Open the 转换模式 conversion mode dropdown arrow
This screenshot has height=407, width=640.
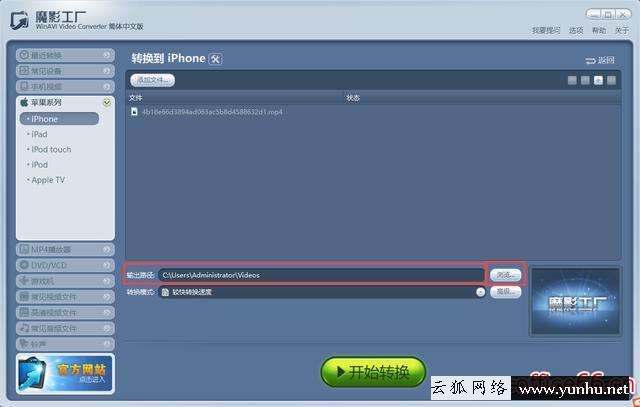click(x=480, y=292)
